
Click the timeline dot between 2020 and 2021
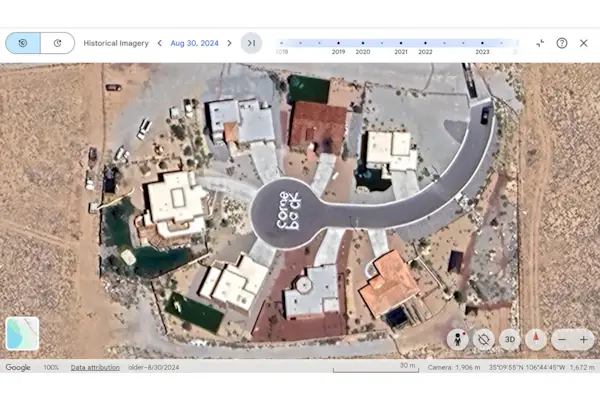click(382, 43)
